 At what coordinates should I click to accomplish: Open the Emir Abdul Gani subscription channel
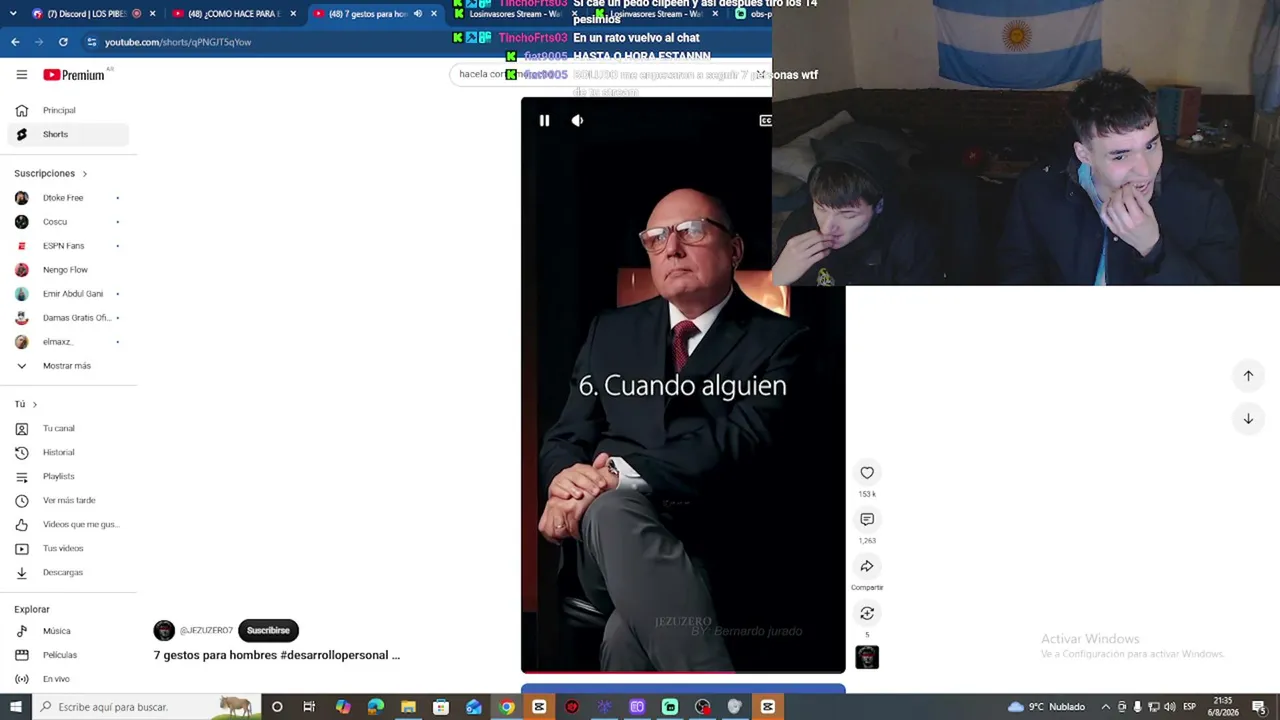click(68, 294)
